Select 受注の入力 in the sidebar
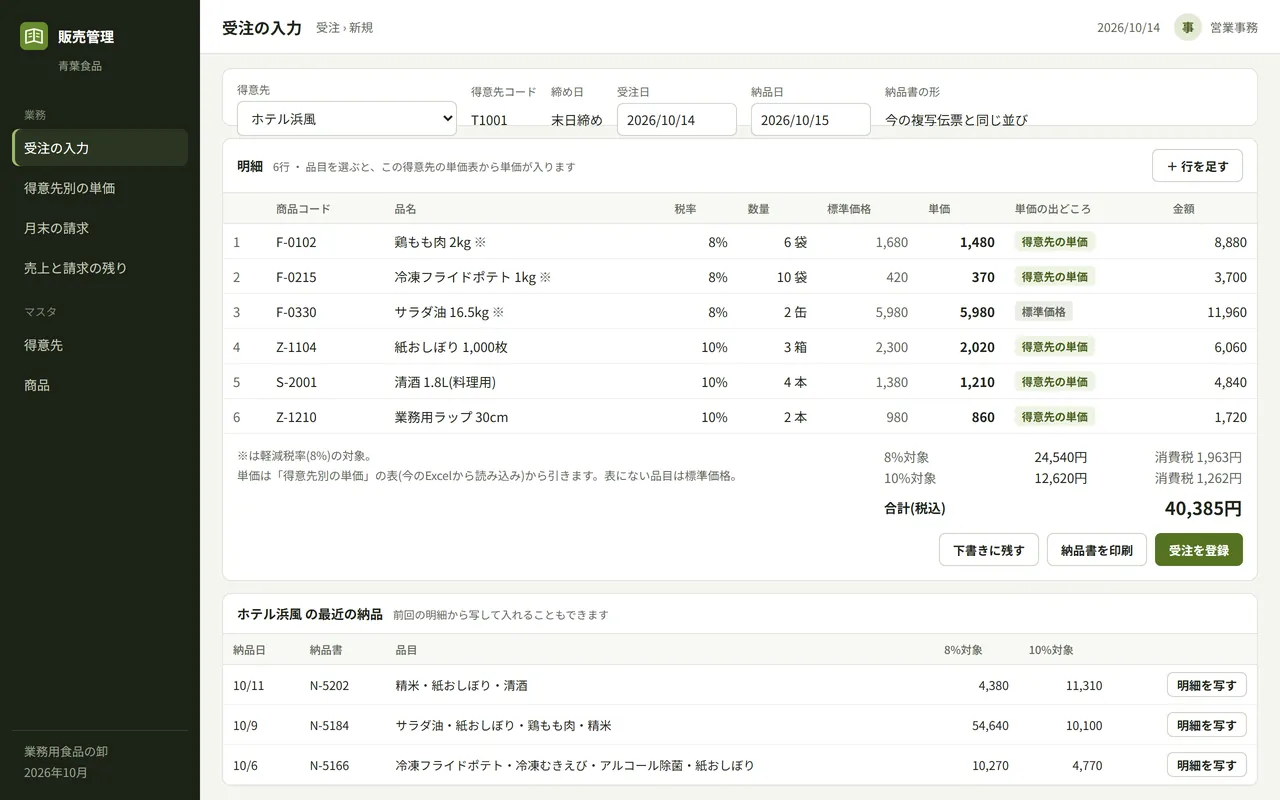1280x800 pixels. point(100,148)
